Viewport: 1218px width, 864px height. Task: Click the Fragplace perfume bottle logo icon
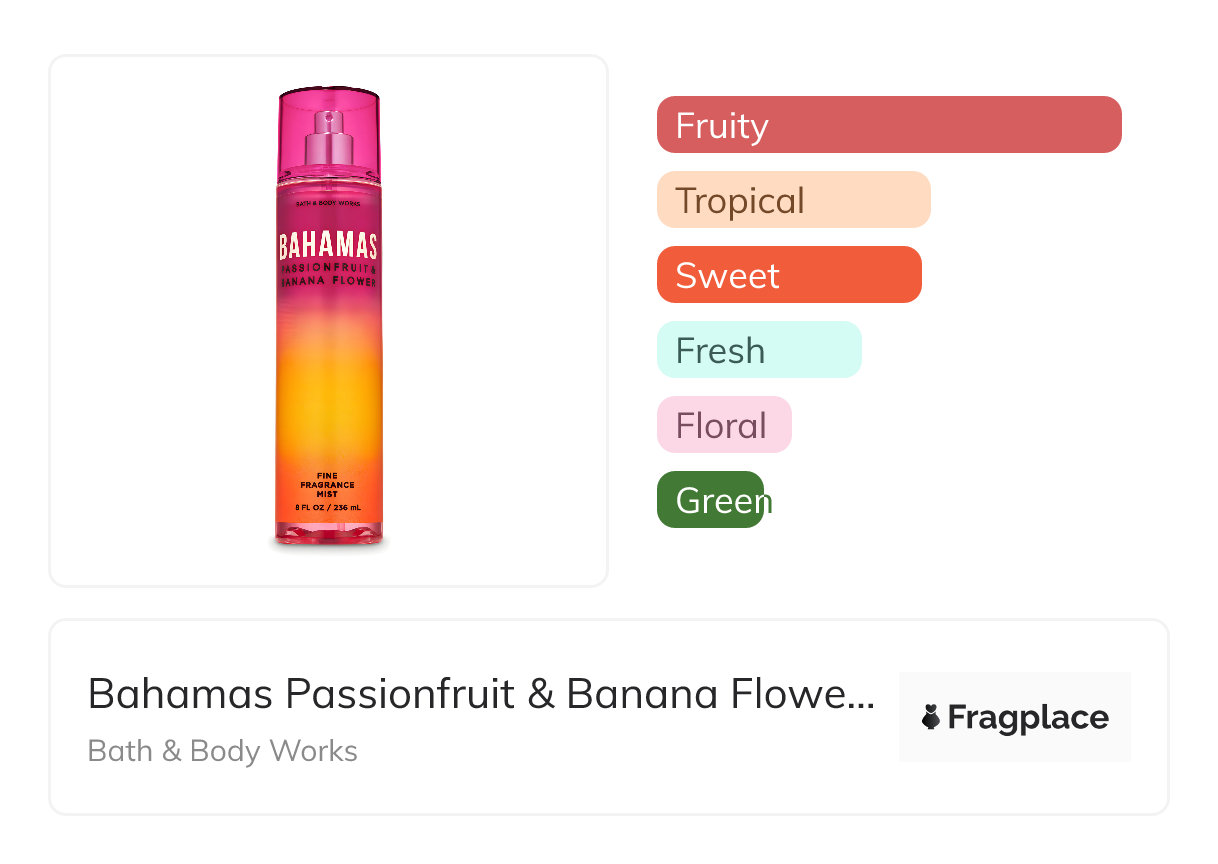click(931, 717)
